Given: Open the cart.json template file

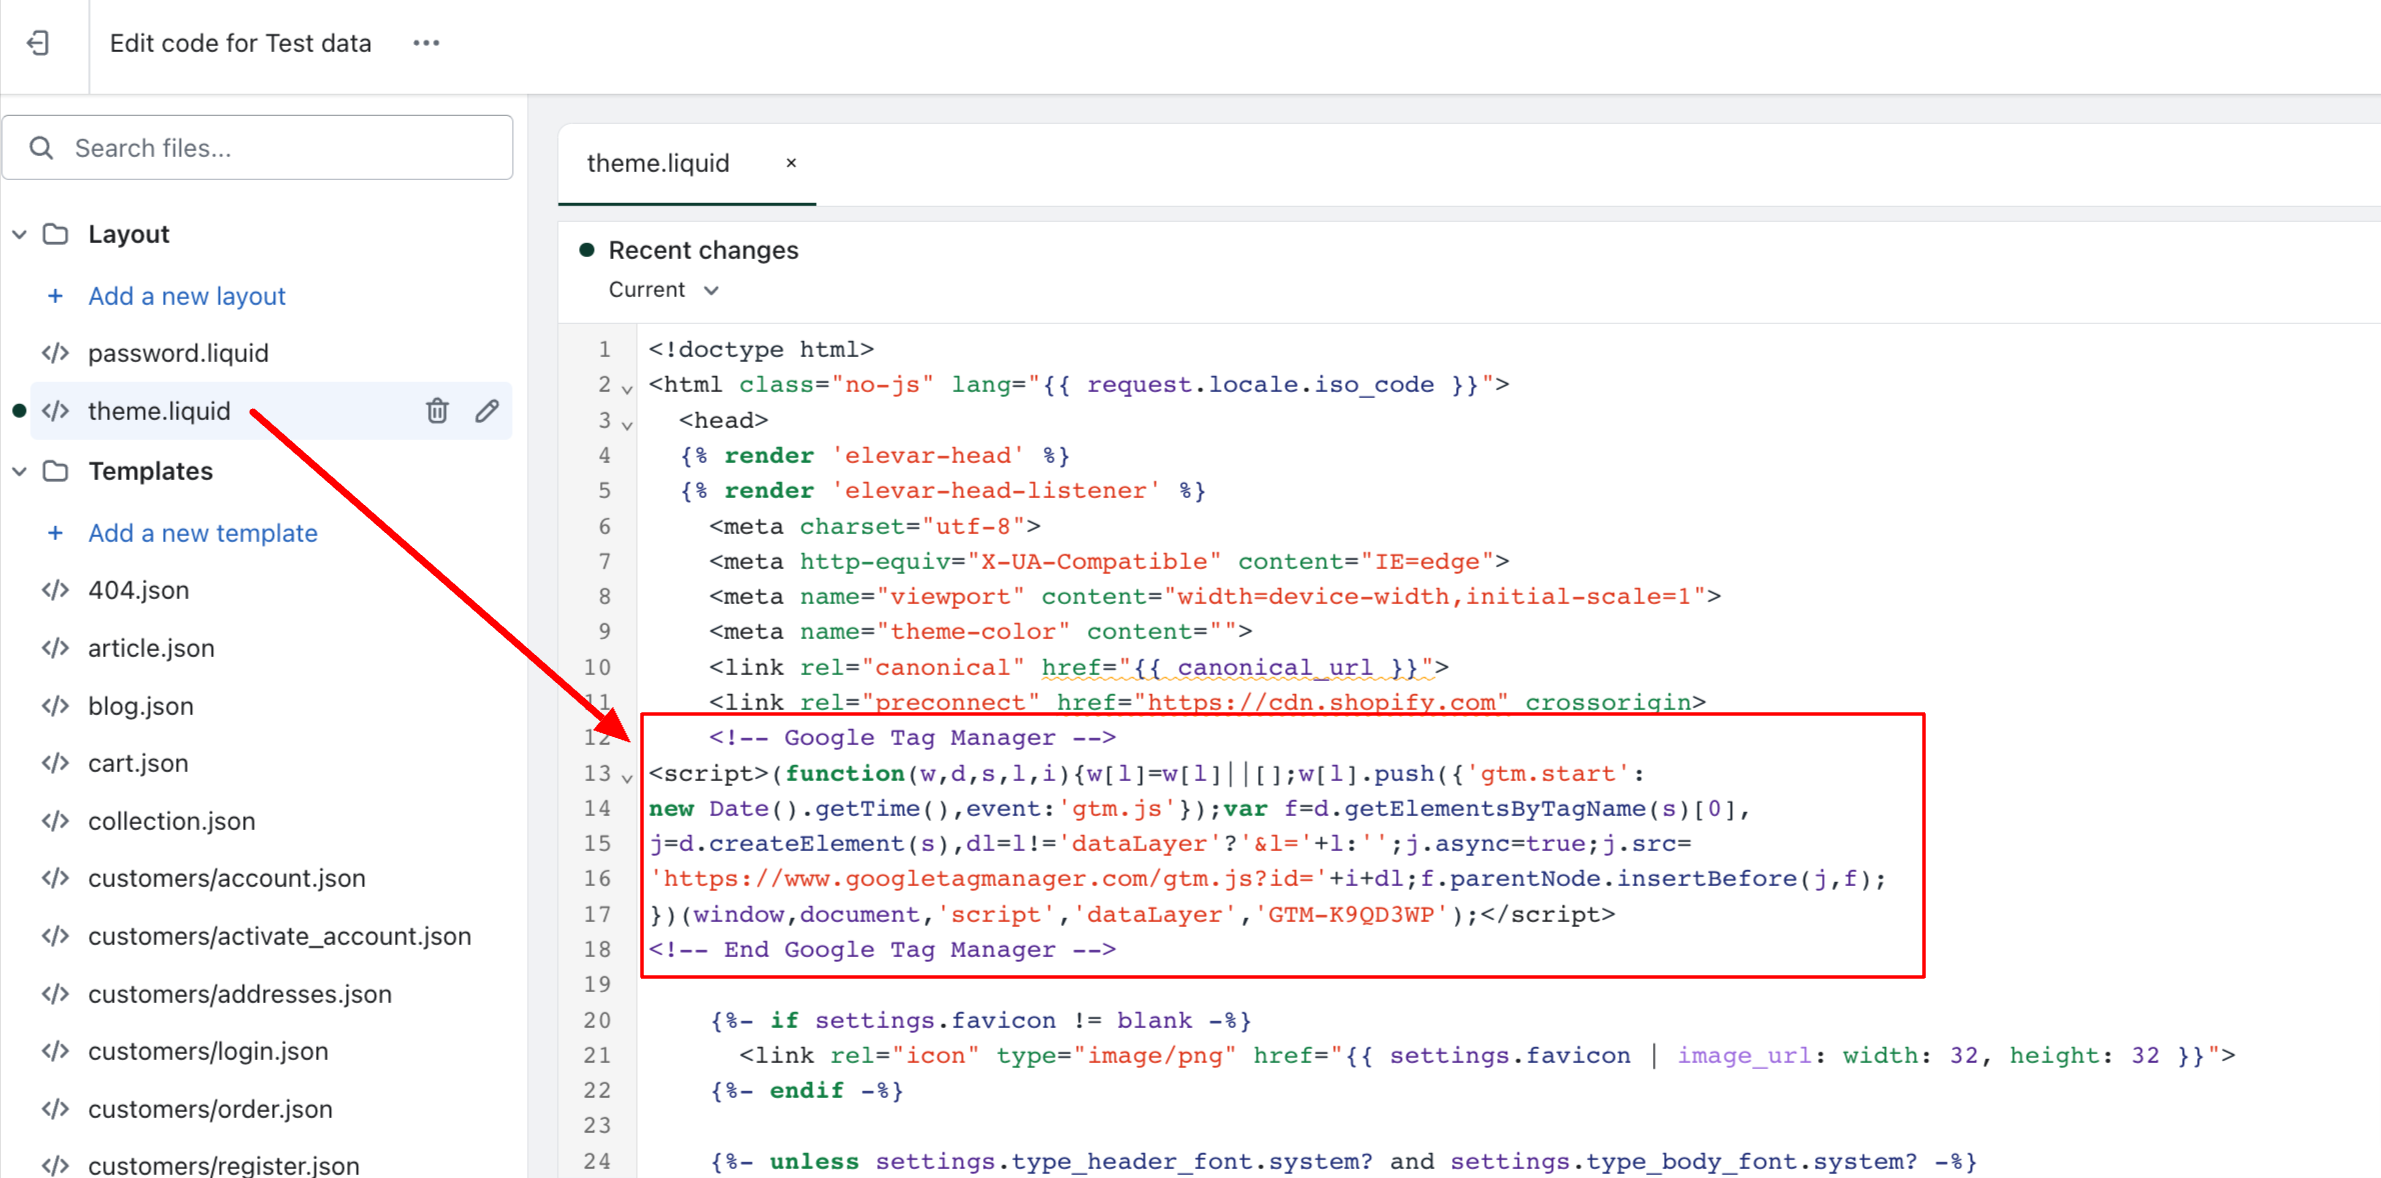Looking at the screenshot, I should 138,763.
